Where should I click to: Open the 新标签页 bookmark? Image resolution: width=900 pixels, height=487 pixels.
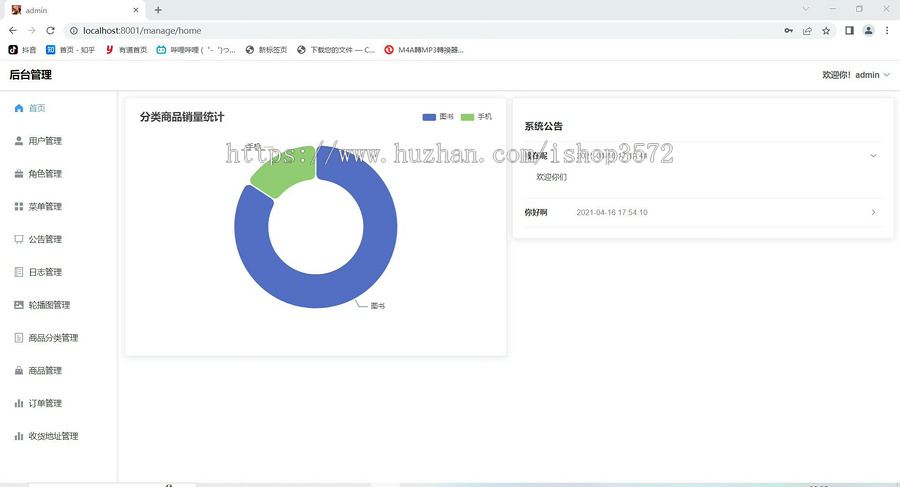266,50
